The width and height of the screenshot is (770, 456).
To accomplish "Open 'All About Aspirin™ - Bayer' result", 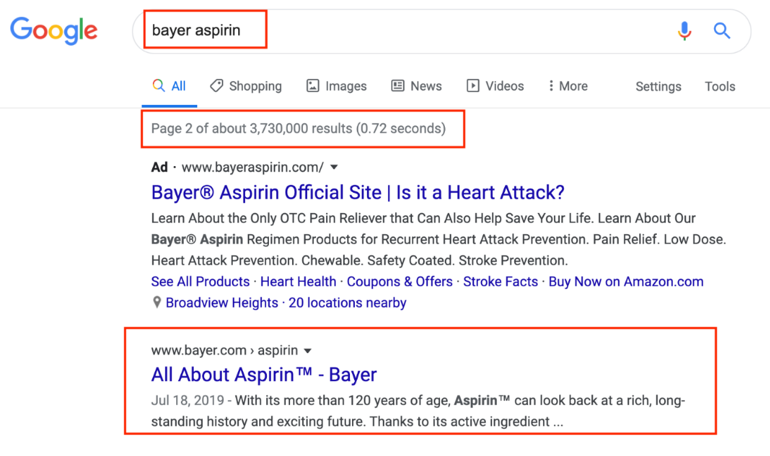I will tap(264, 375).
